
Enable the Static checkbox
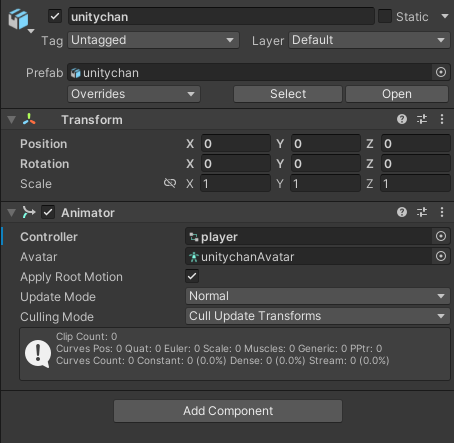tap(385, 16)
